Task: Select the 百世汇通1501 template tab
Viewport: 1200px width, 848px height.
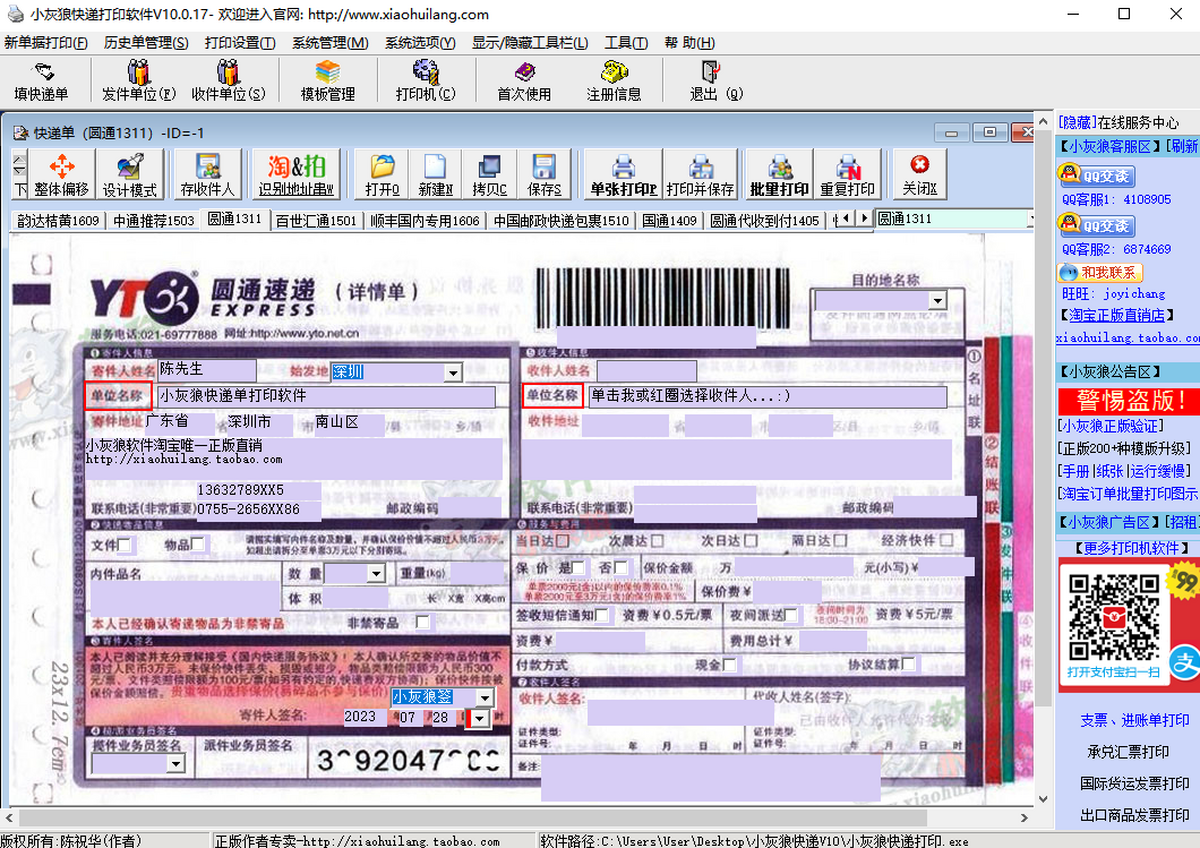Action: click(316, 220)
